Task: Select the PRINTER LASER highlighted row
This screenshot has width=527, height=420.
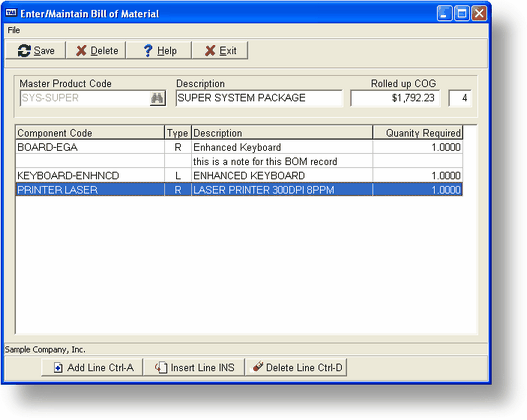Action: pyautogui.click(x=239, y=190)
